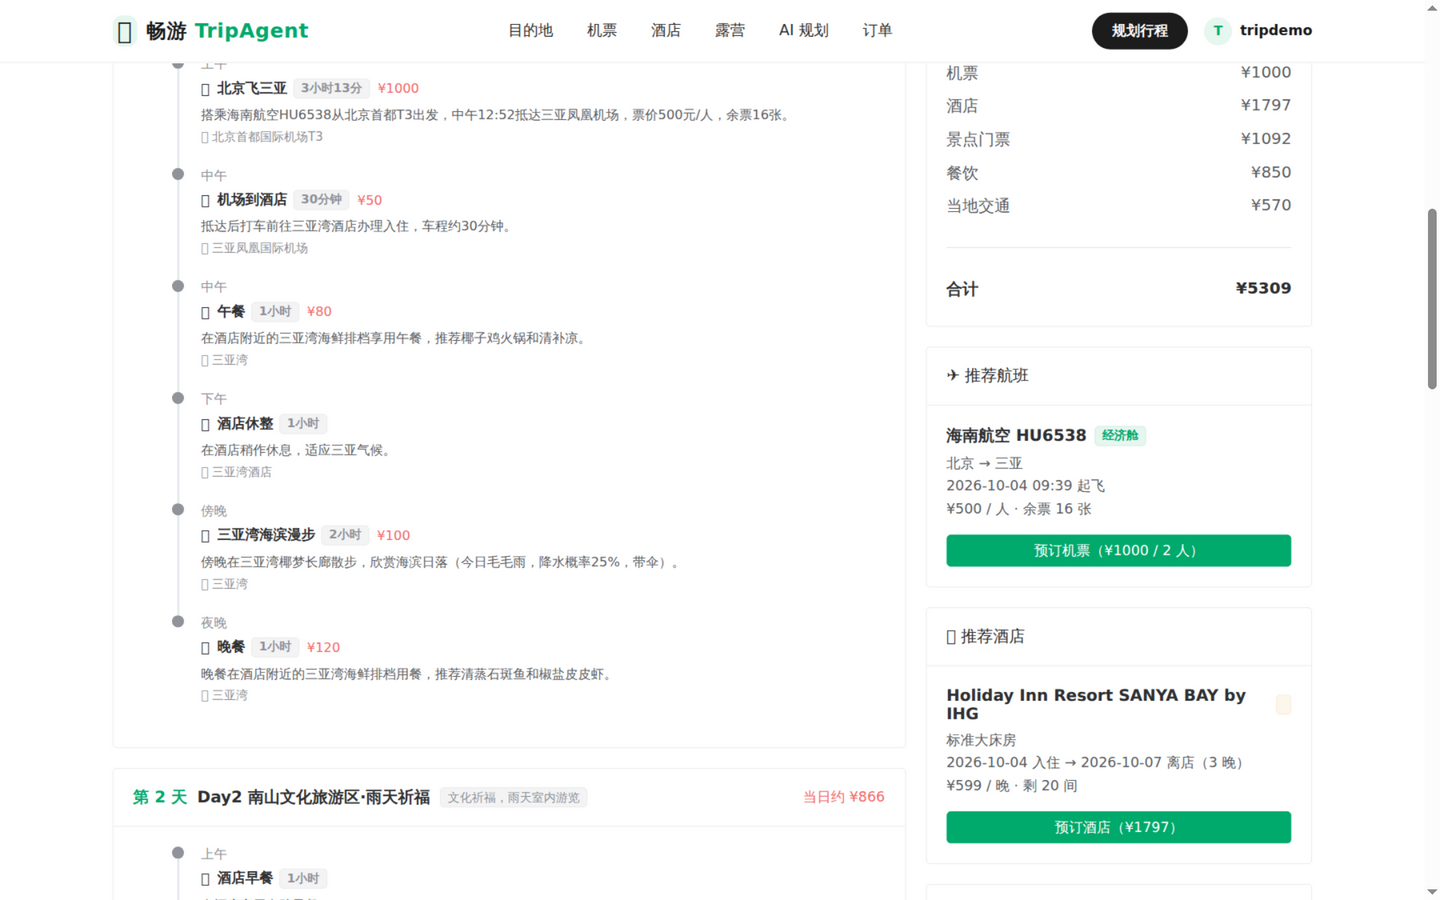Click the ¥100 海滨漫步 price
Screen dimensions: 1440x900
tap(393, 536)
